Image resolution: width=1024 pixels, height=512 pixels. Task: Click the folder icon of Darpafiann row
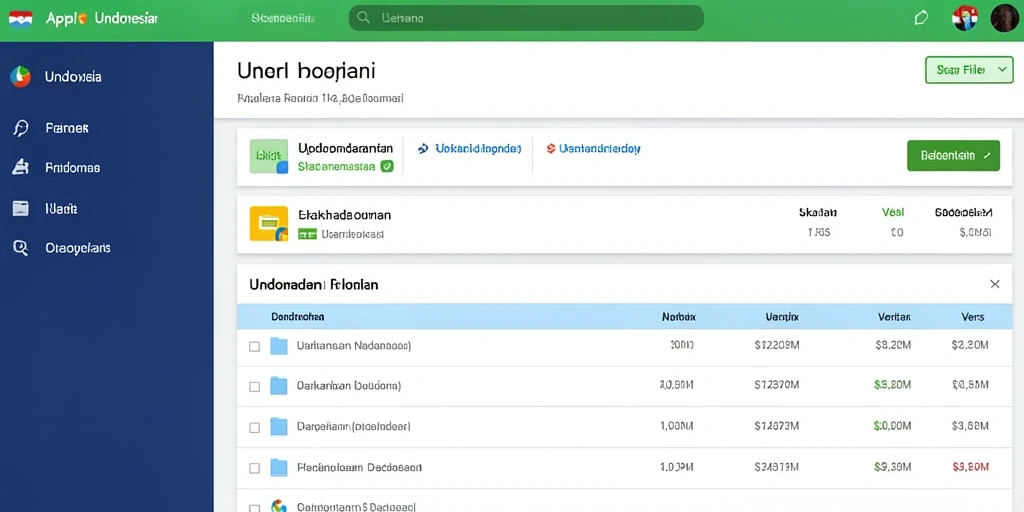[279, 426]
